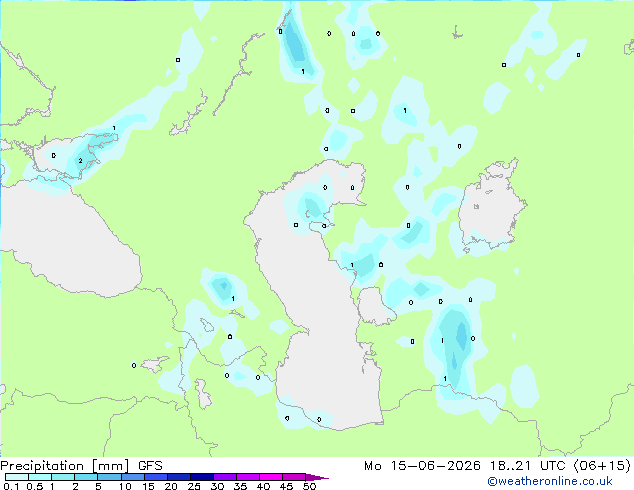Select the 2–5 mm legend swatch
The width and height of the screenshot is (634, 490).
[86, 477]
